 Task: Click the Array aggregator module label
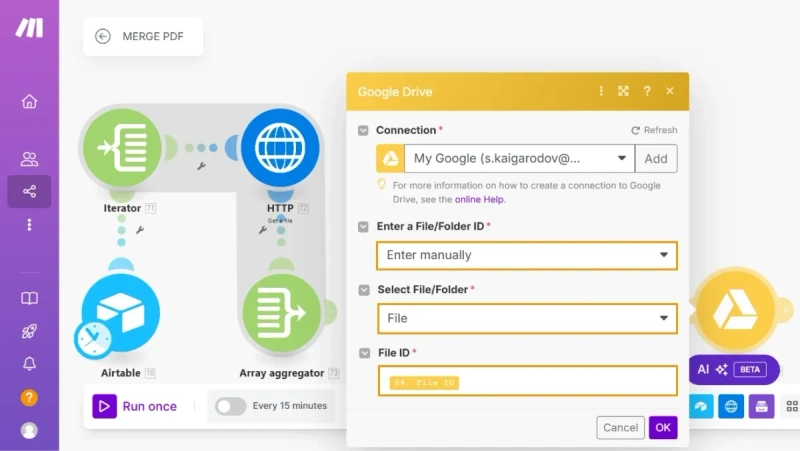tap(282, 373)
